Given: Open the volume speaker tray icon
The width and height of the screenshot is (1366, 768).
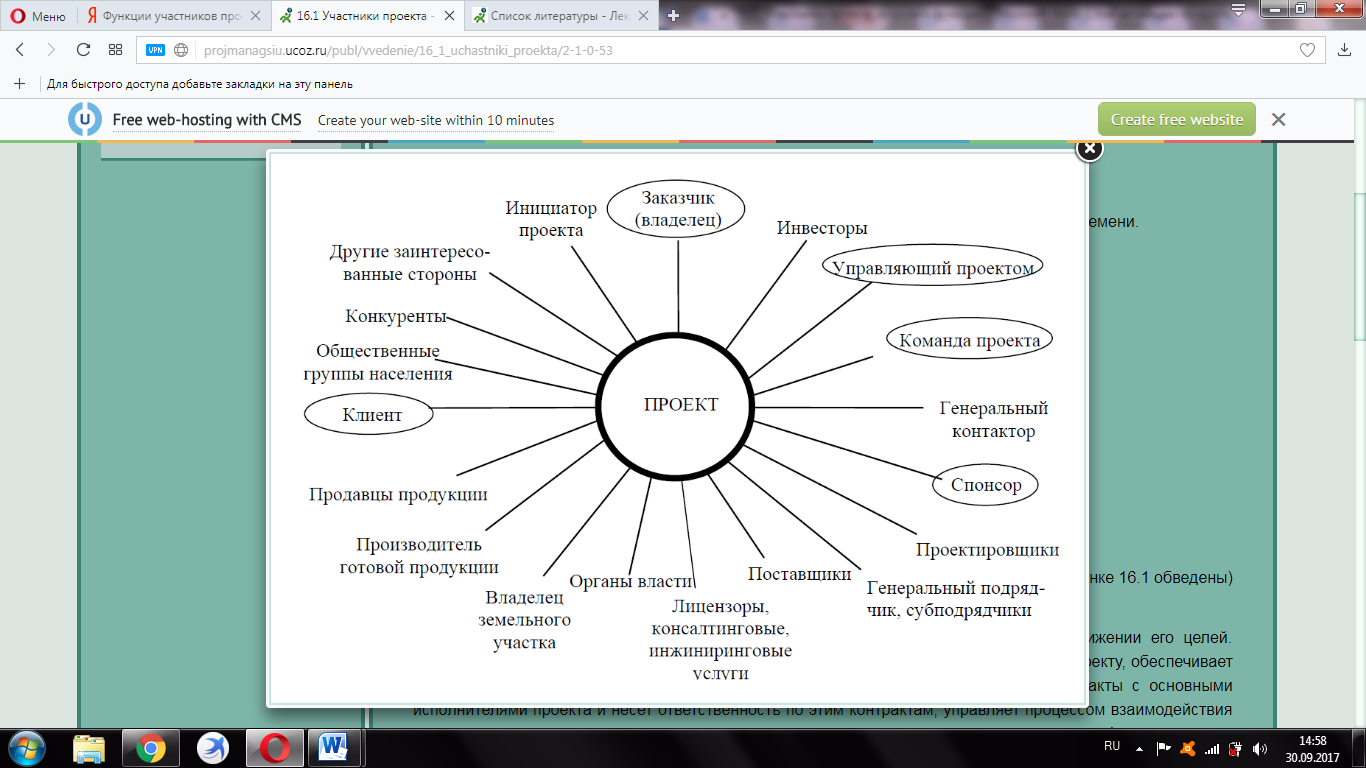Looking at the screenshot, I should click(x=1259, y=748).
